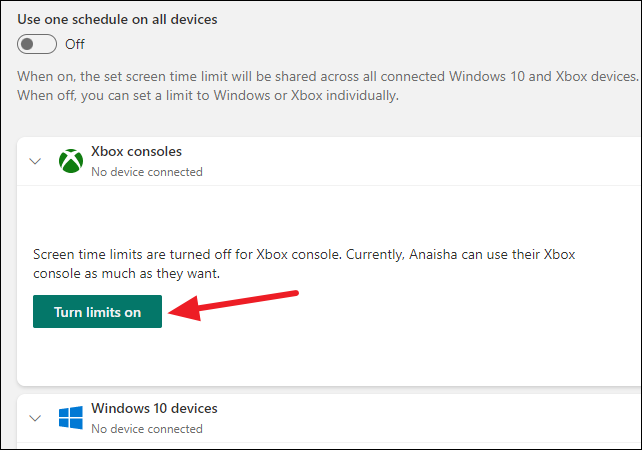Collapse the Xbox consoles section chevron
Screen dimensions: 642x450
click(x=36, y=161)
